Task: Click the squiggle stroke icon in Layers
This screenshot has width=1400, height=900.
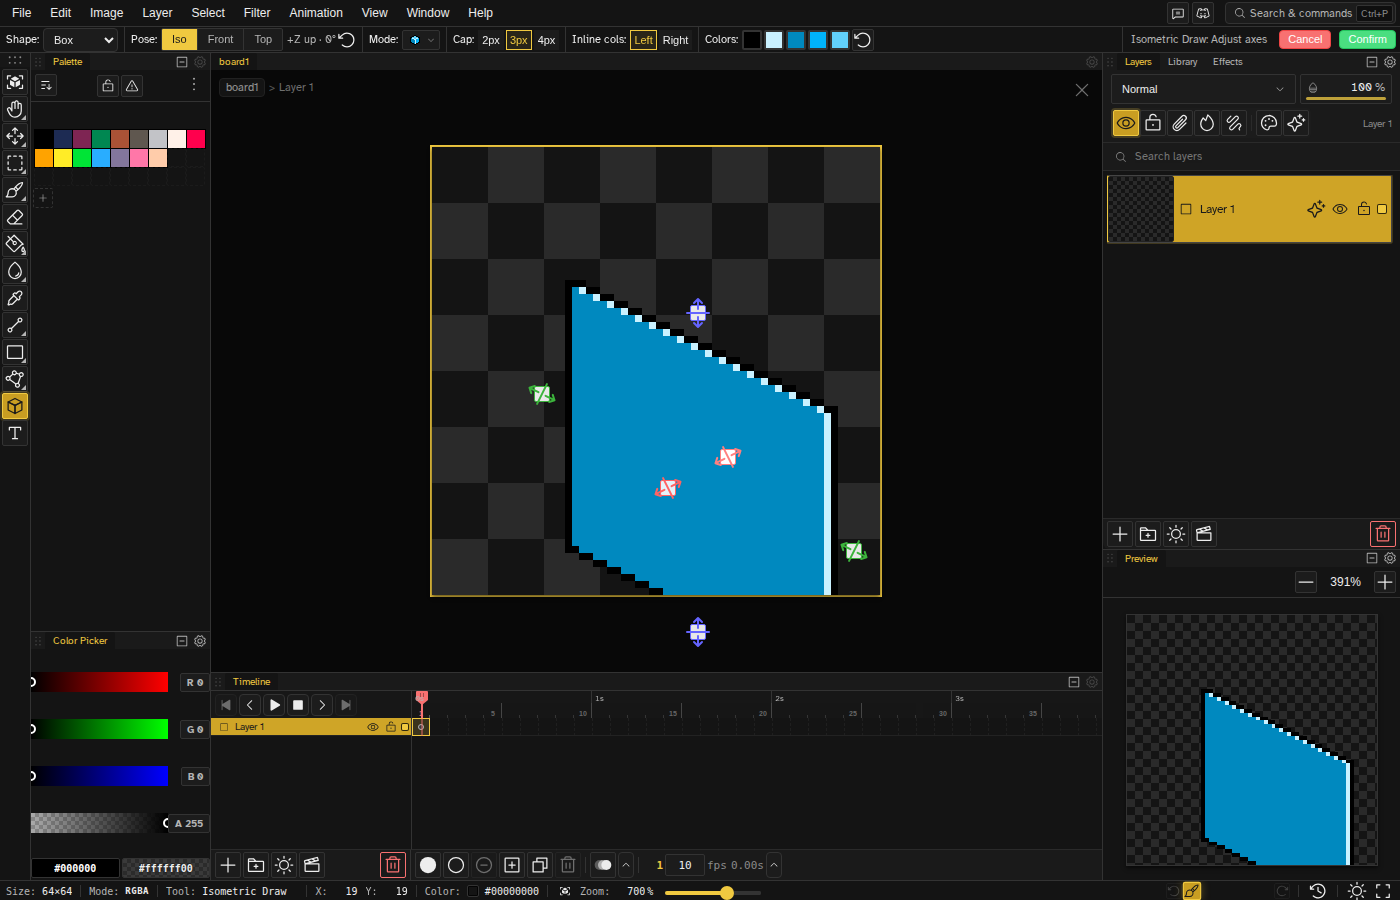Action: click(1234, 123)
